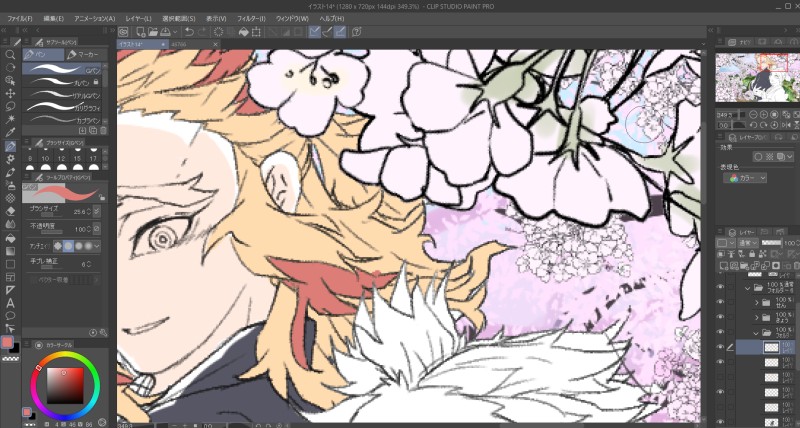800x428 pixels.
Task: Hide the currently selected layer via eye
Action: point(720,347)
